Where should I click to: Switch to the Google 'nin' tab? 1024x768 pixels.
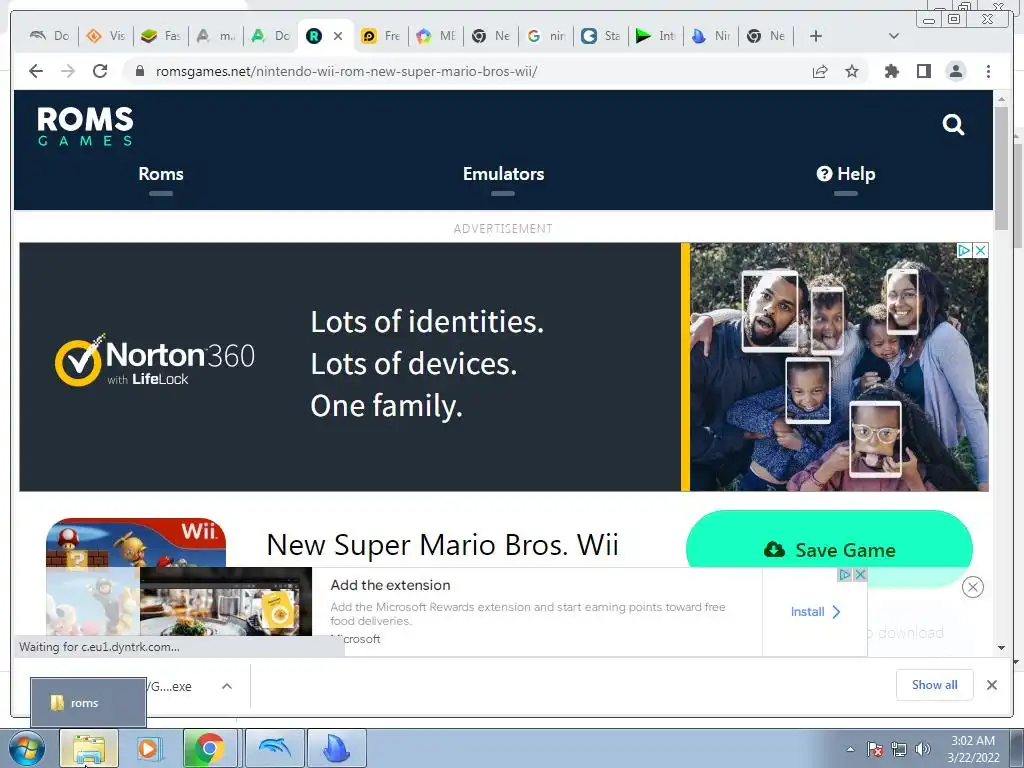(546, 36)
